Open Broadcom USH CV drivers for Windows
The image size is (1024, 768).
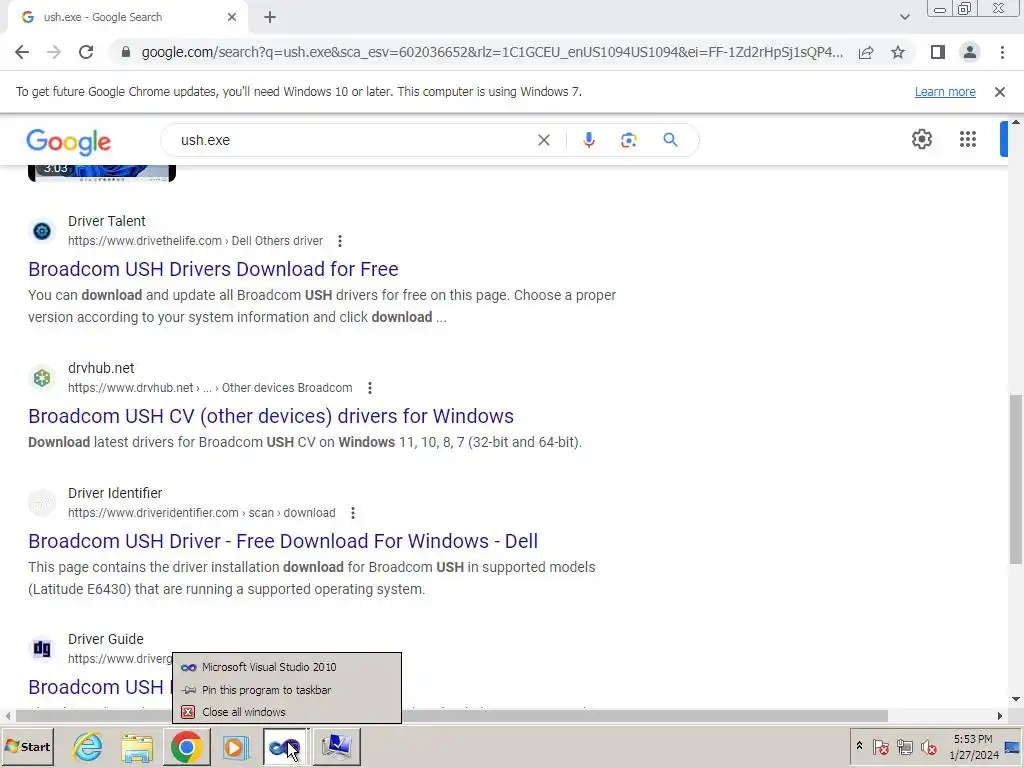click(x=271, y=416)
